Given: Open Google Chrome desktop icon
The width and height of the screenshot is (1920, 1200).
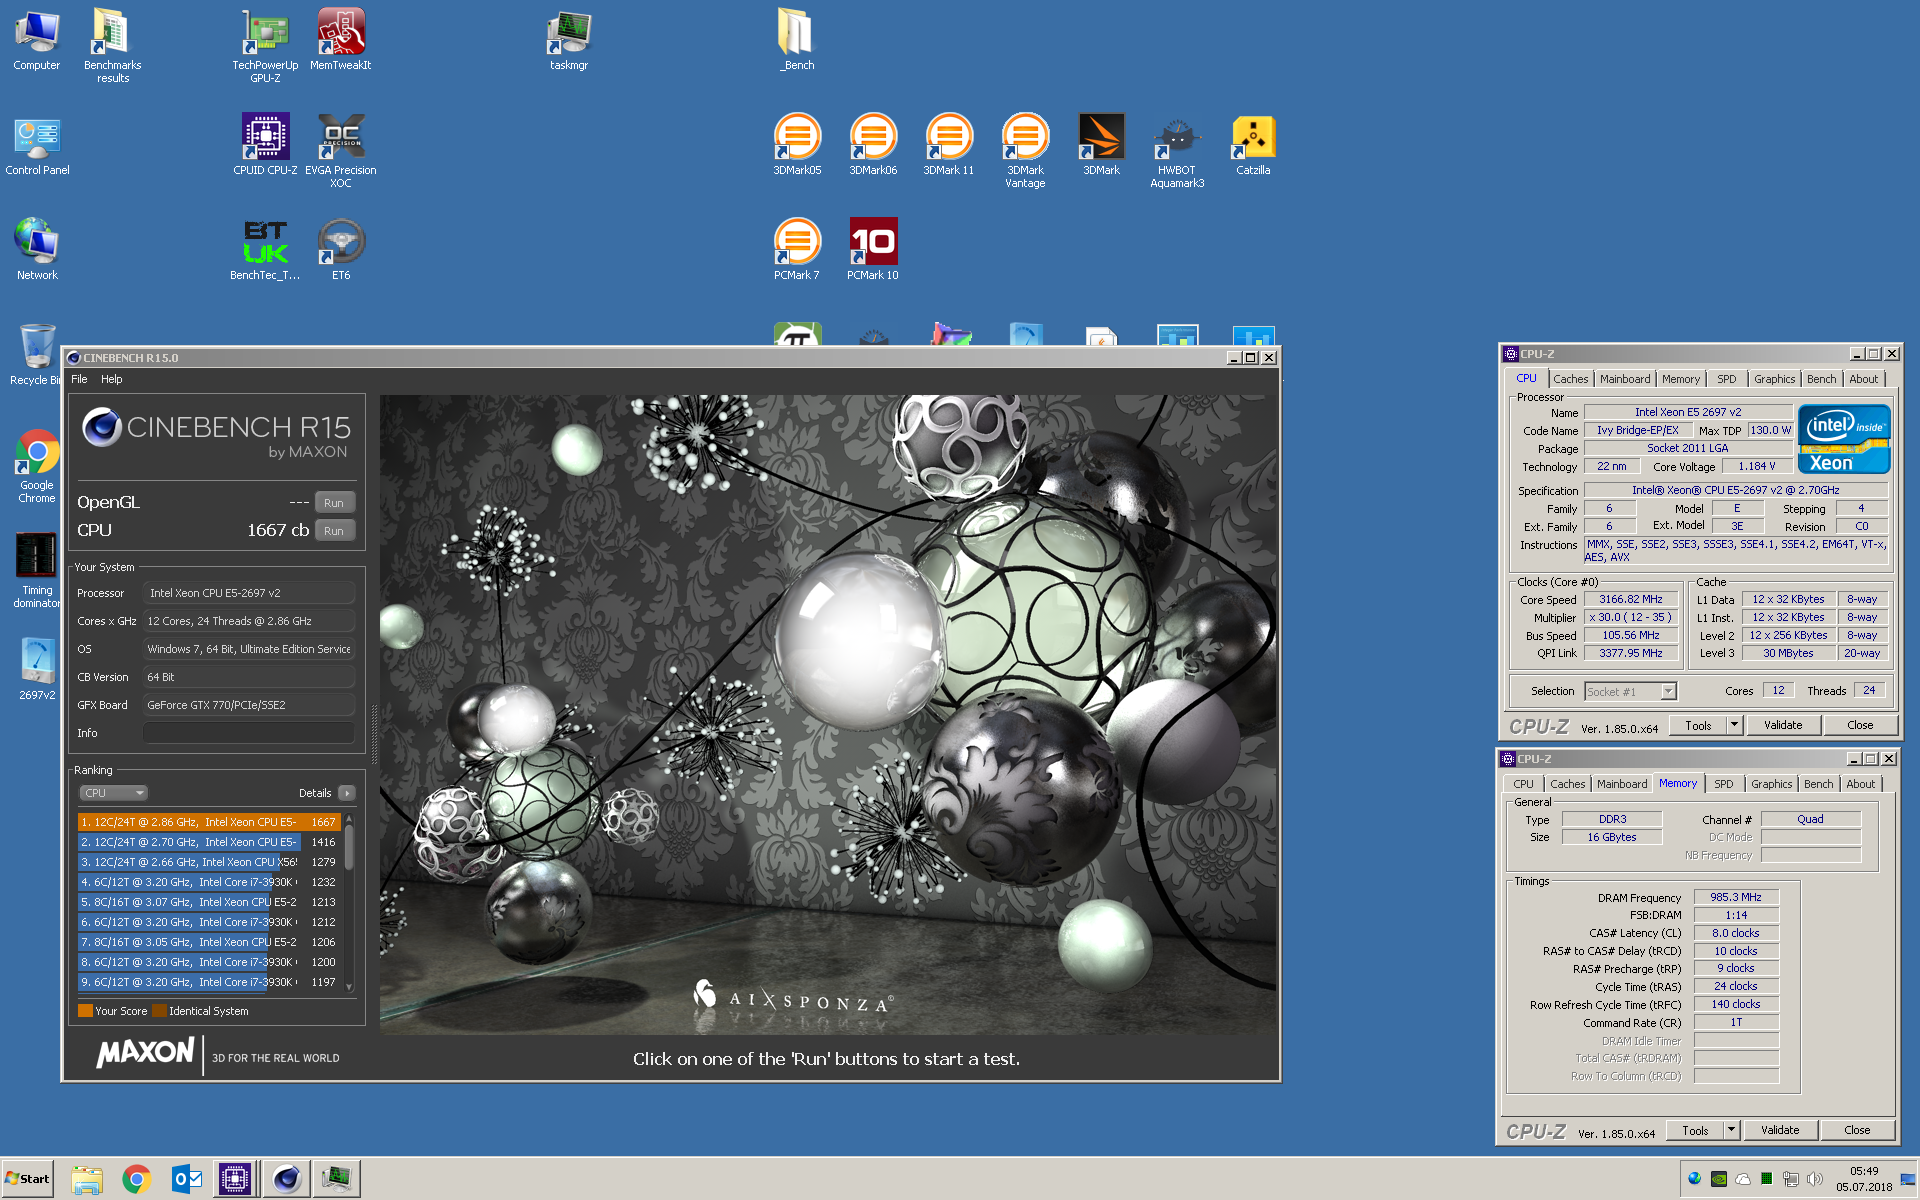Looking at the screenshot, I should (x=37, y=466).
